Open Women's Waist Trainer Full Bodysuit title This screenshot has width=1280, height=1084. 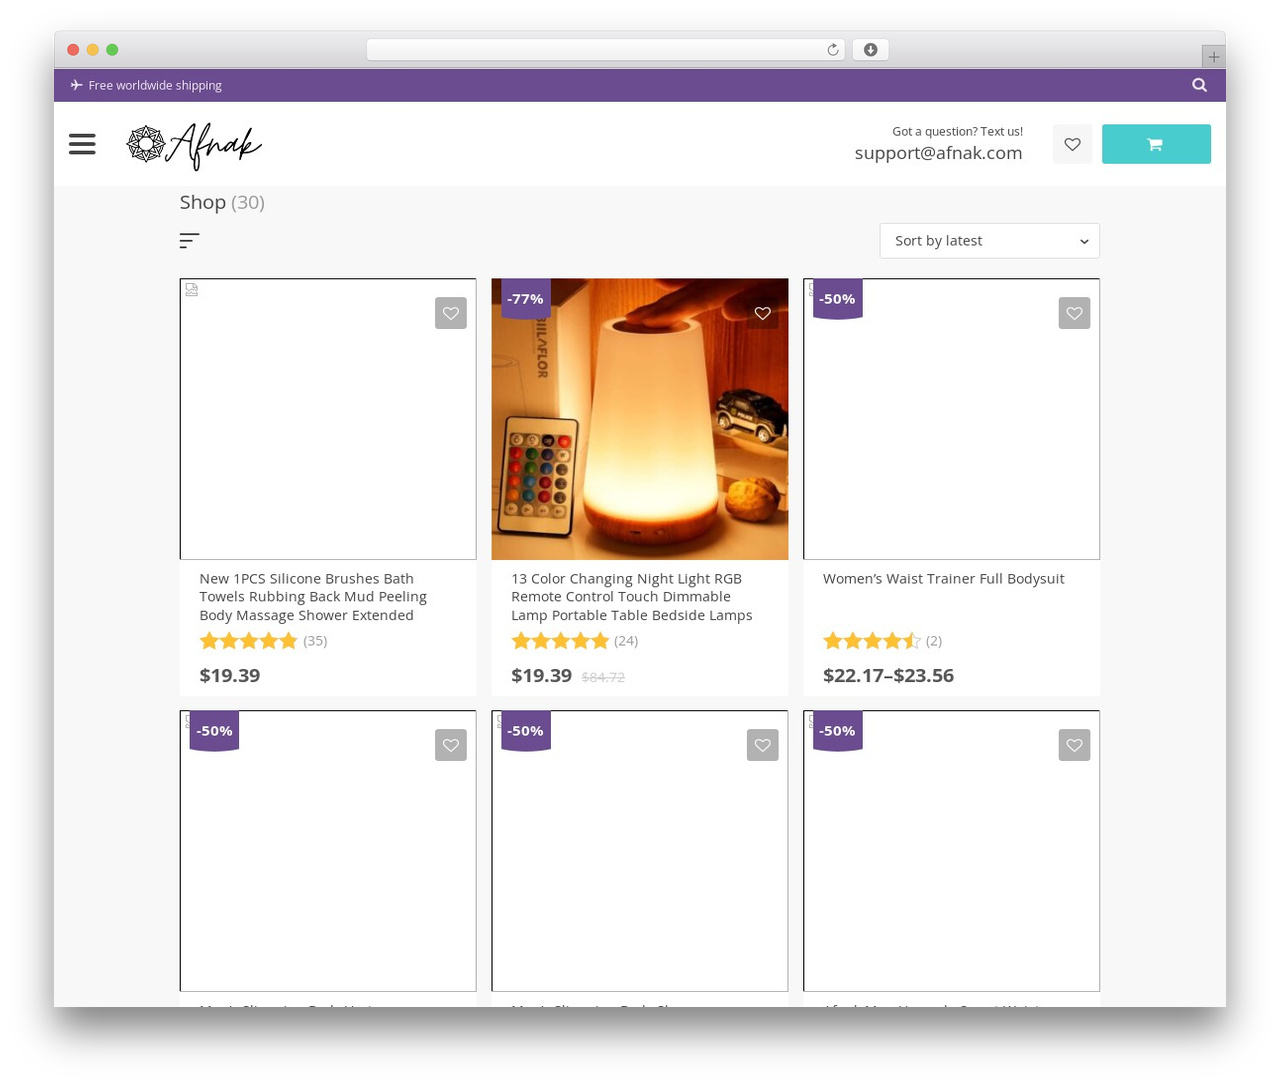tap(943, 579)
